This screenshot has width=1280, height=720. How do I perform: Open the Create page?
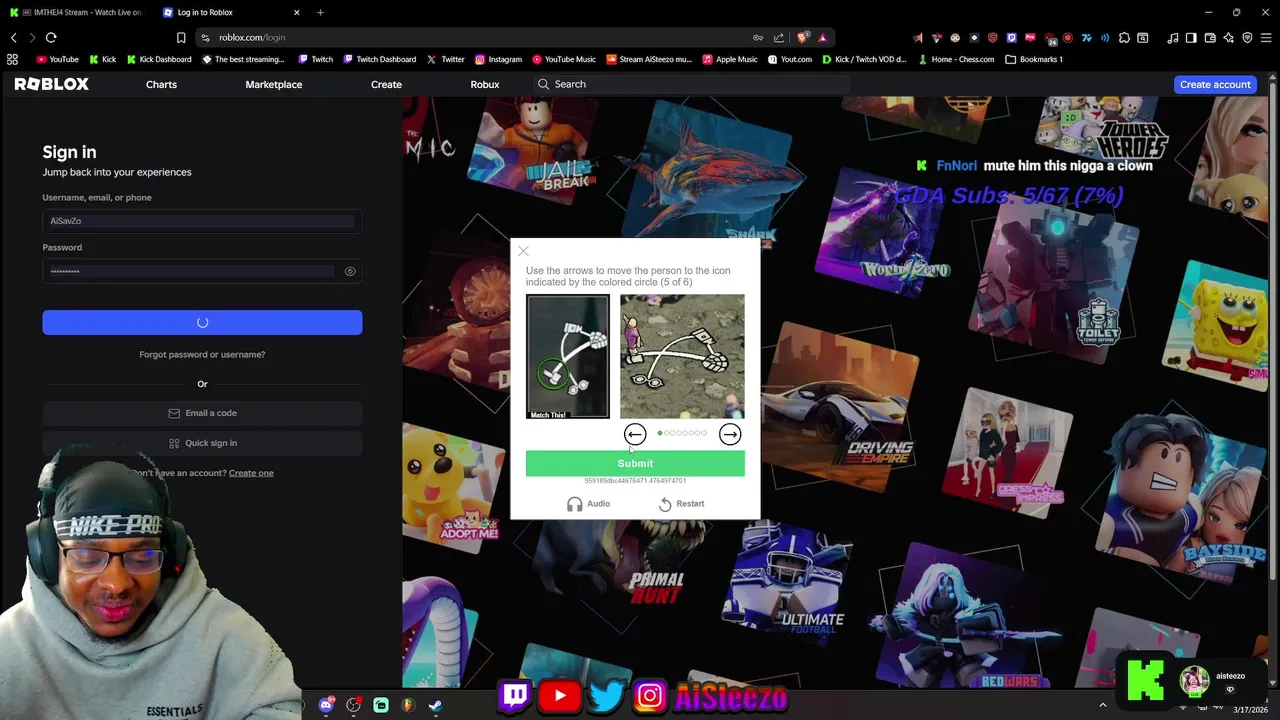click(386, 84)
